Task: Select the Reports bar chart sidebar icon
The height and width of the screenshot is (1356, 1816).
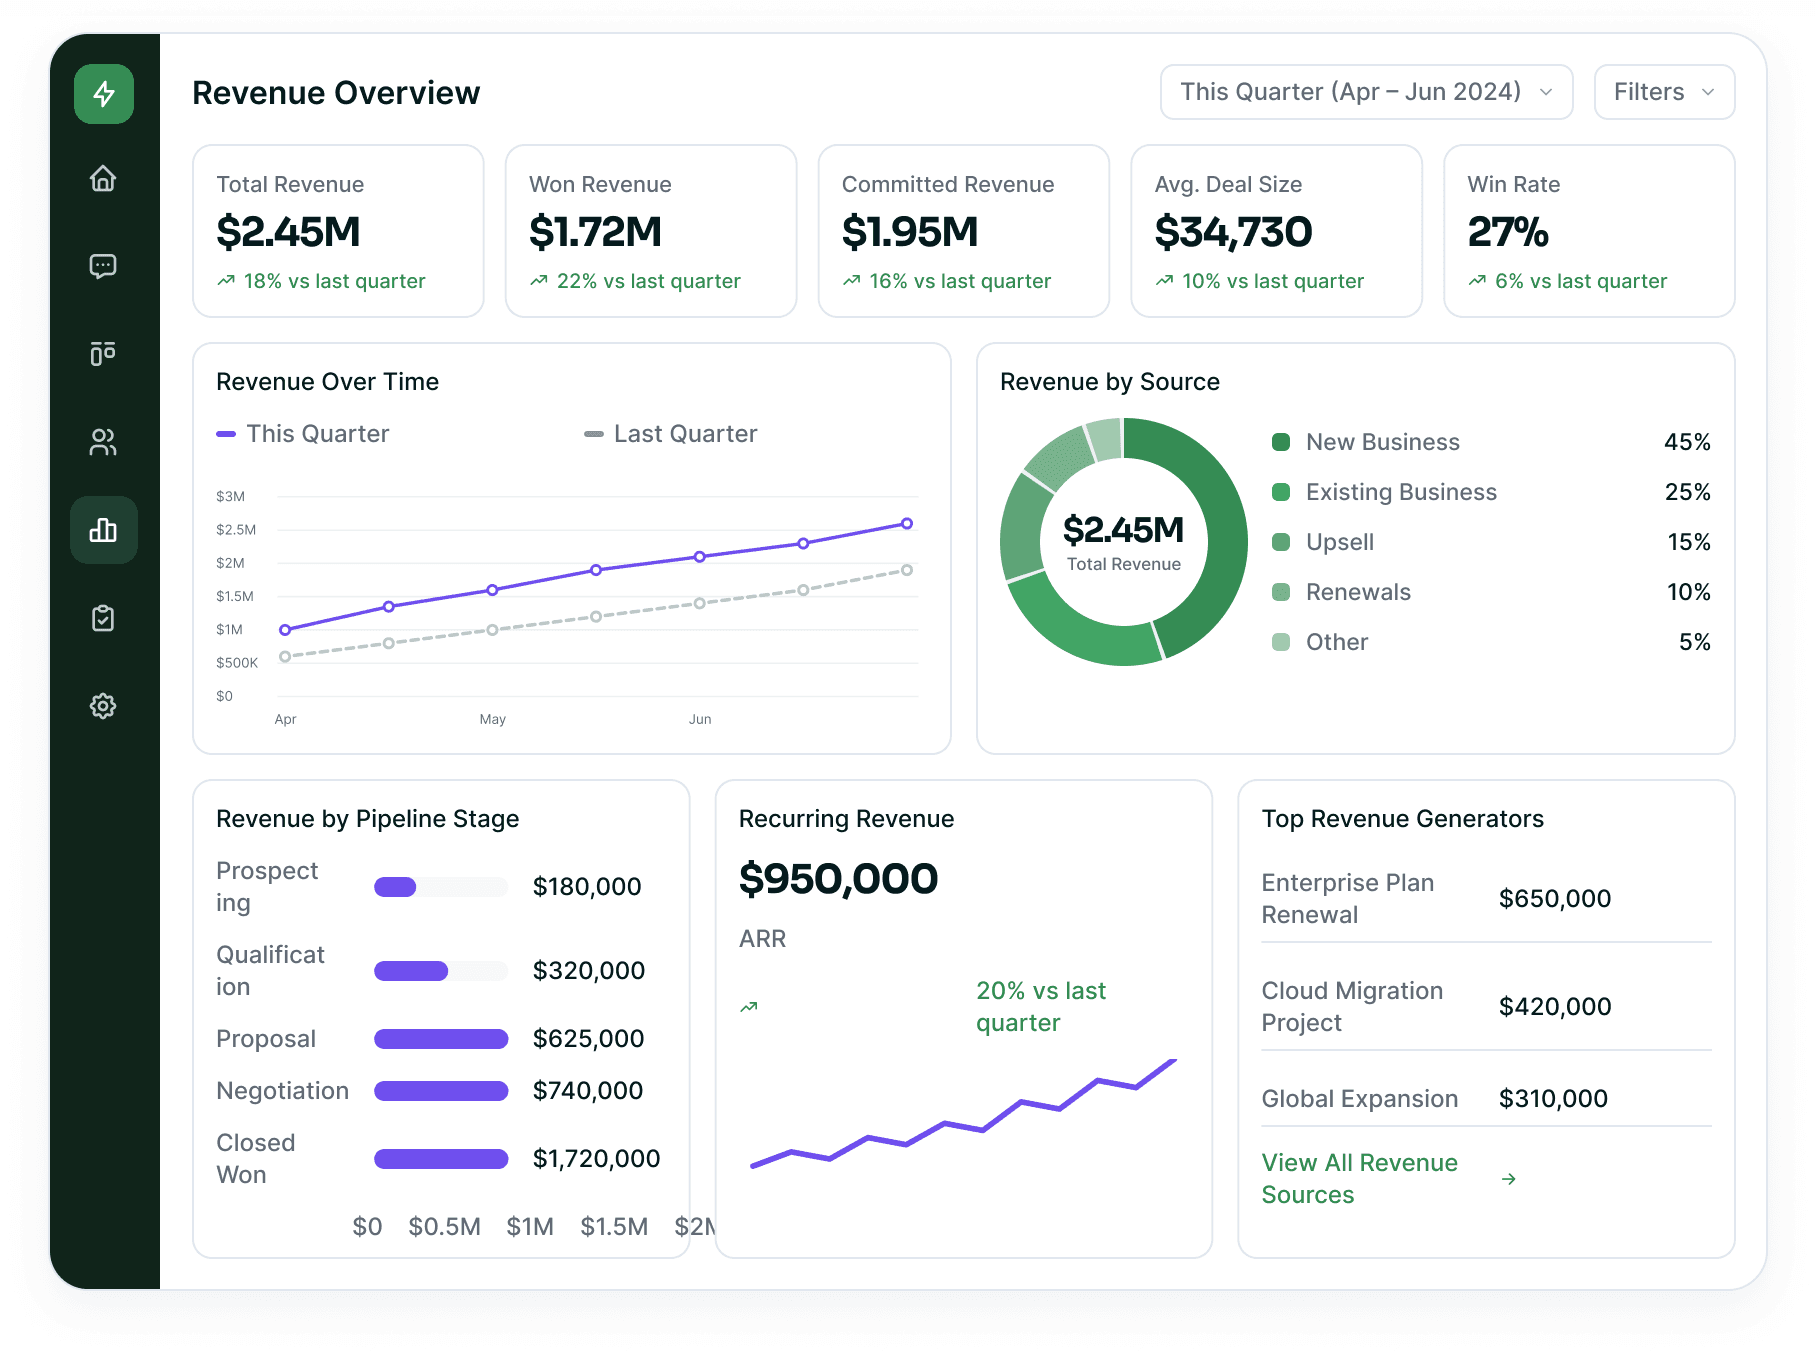Action: coord(104,530)
